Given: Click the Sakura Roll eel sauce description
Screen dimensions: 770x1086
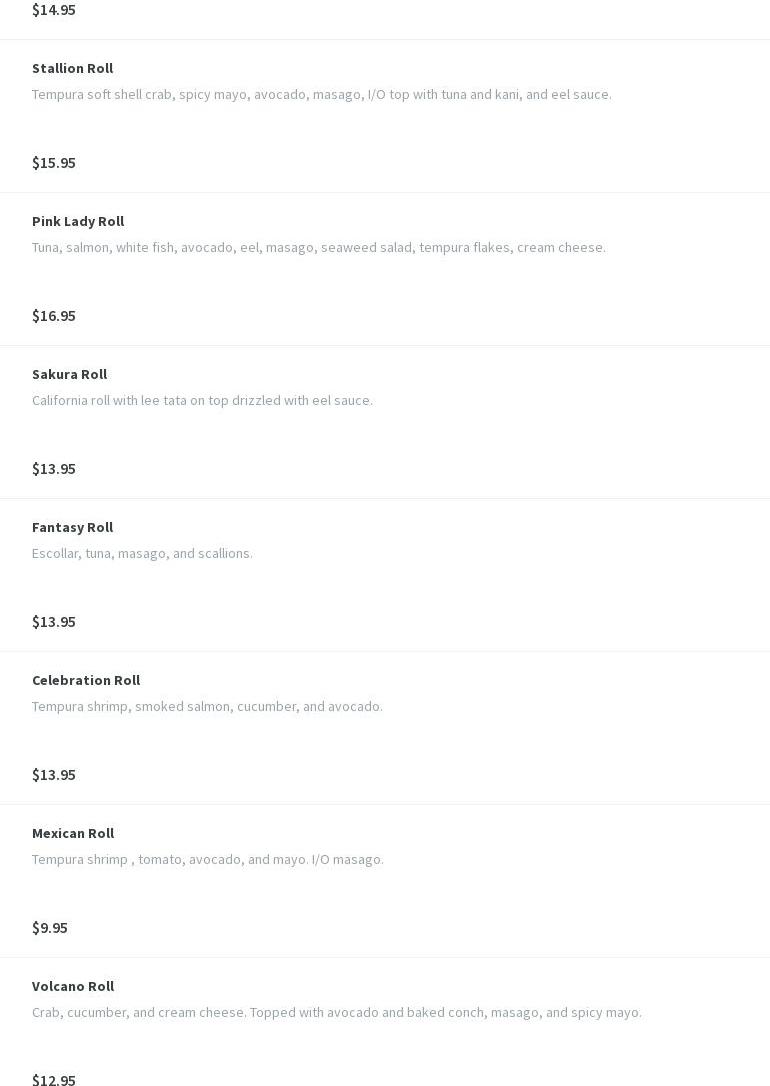Looking at the screenshot, I should point(202,400).
